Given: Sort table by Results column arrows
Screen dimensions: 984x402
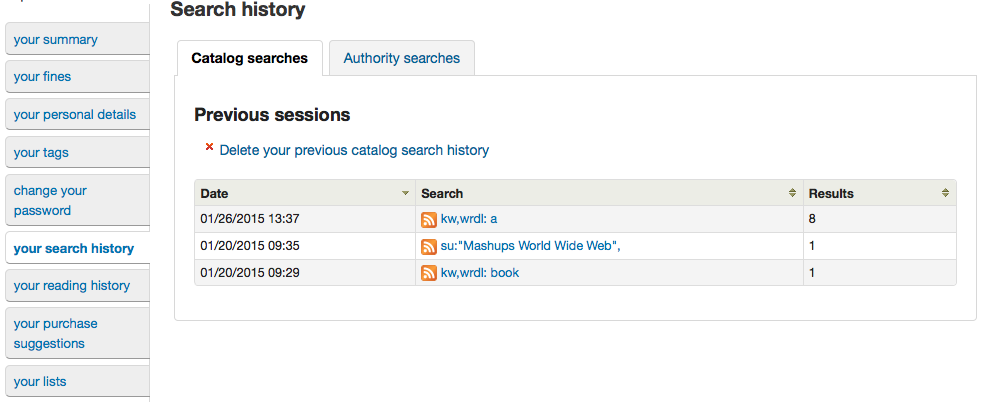Looking at the screenshot, I should (945, 193).
